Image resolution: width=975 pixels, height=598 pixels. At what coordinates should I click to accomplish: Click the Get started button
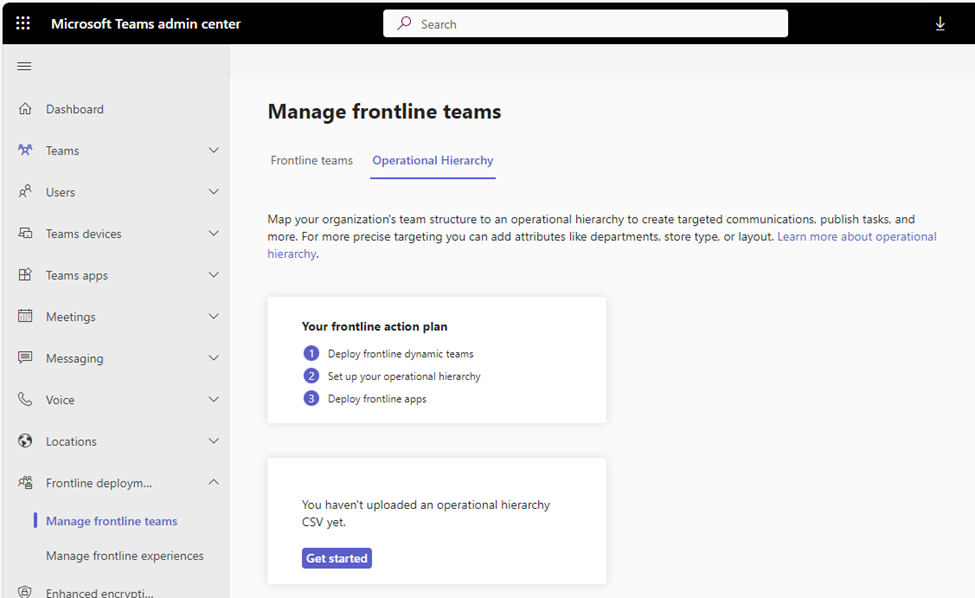pyautogui.click(x=337, y=558)
